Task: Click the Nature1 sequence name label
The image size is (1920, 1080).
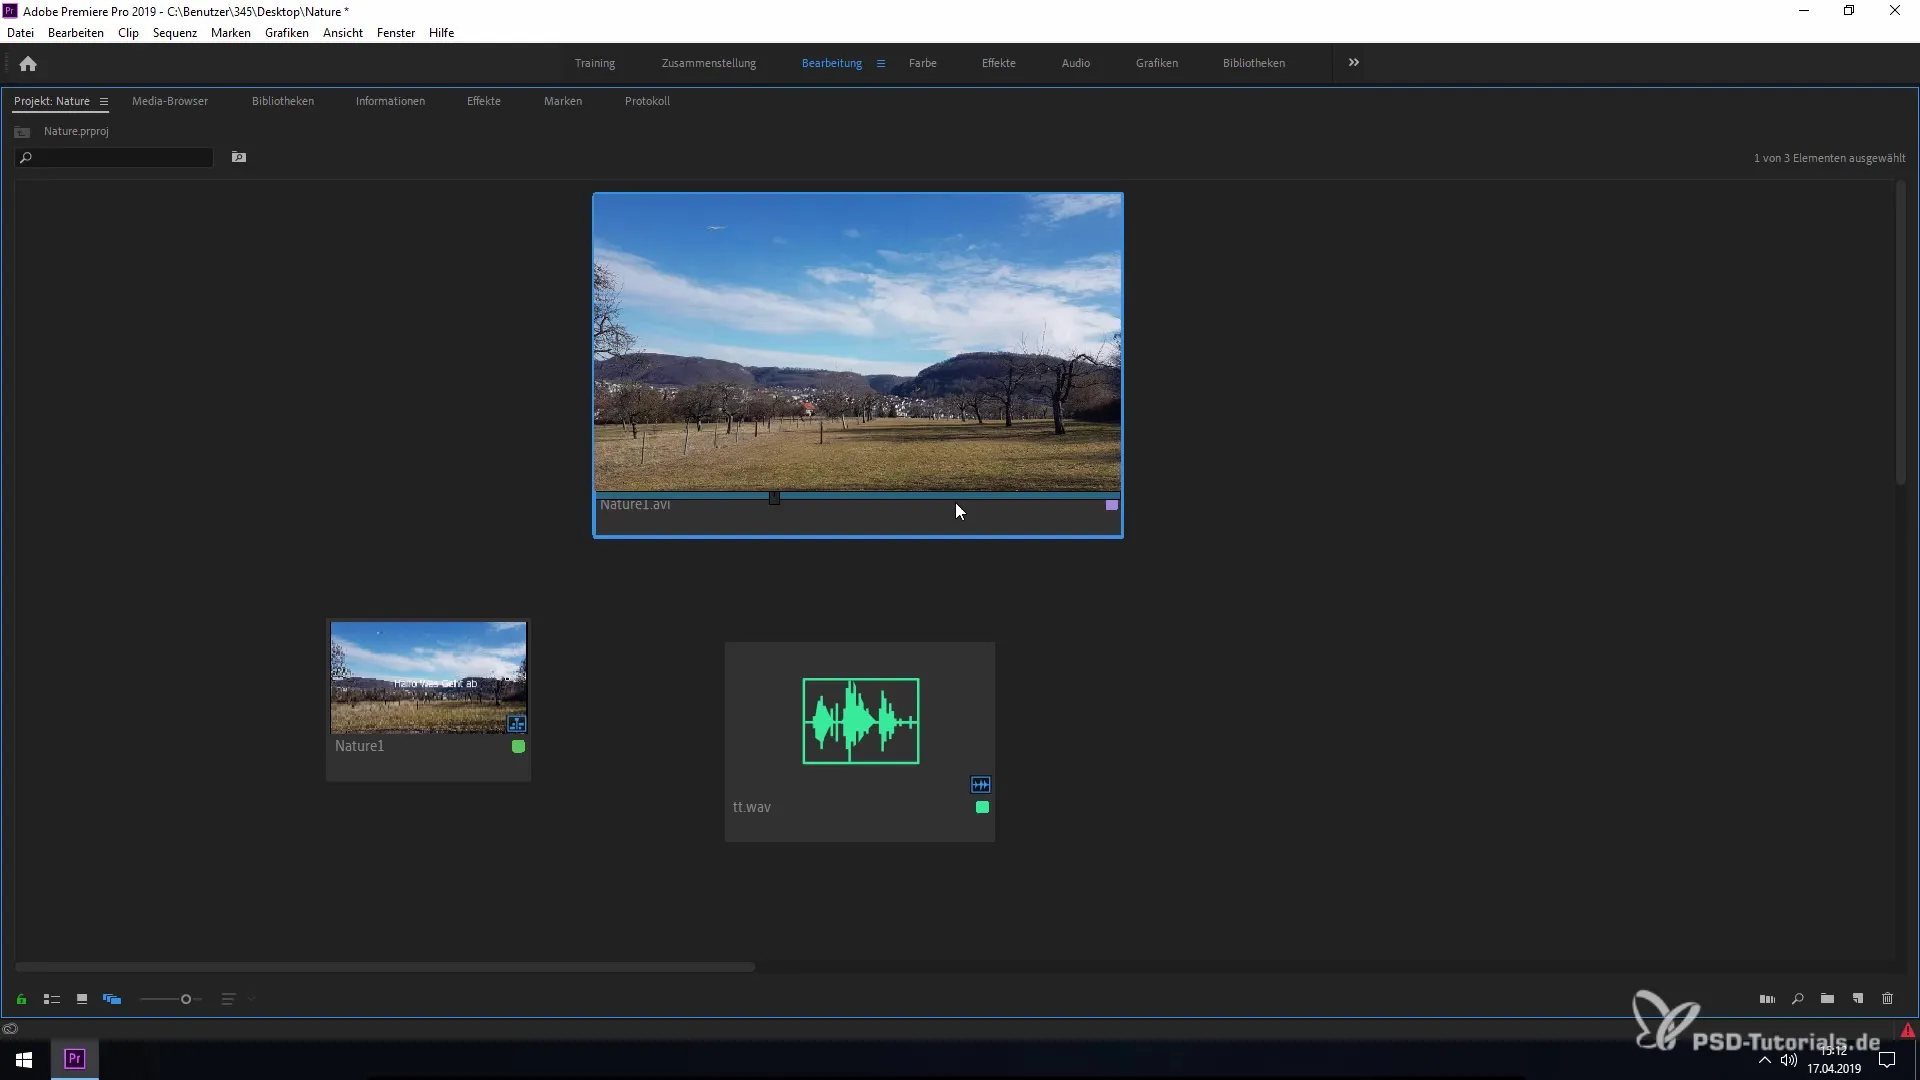Action: (359, 746)
